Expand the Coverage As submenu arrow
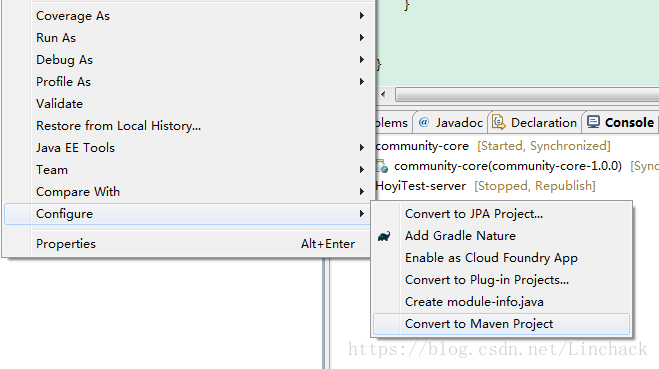Viewport: 659px width, 369px height. coord(361,16)
